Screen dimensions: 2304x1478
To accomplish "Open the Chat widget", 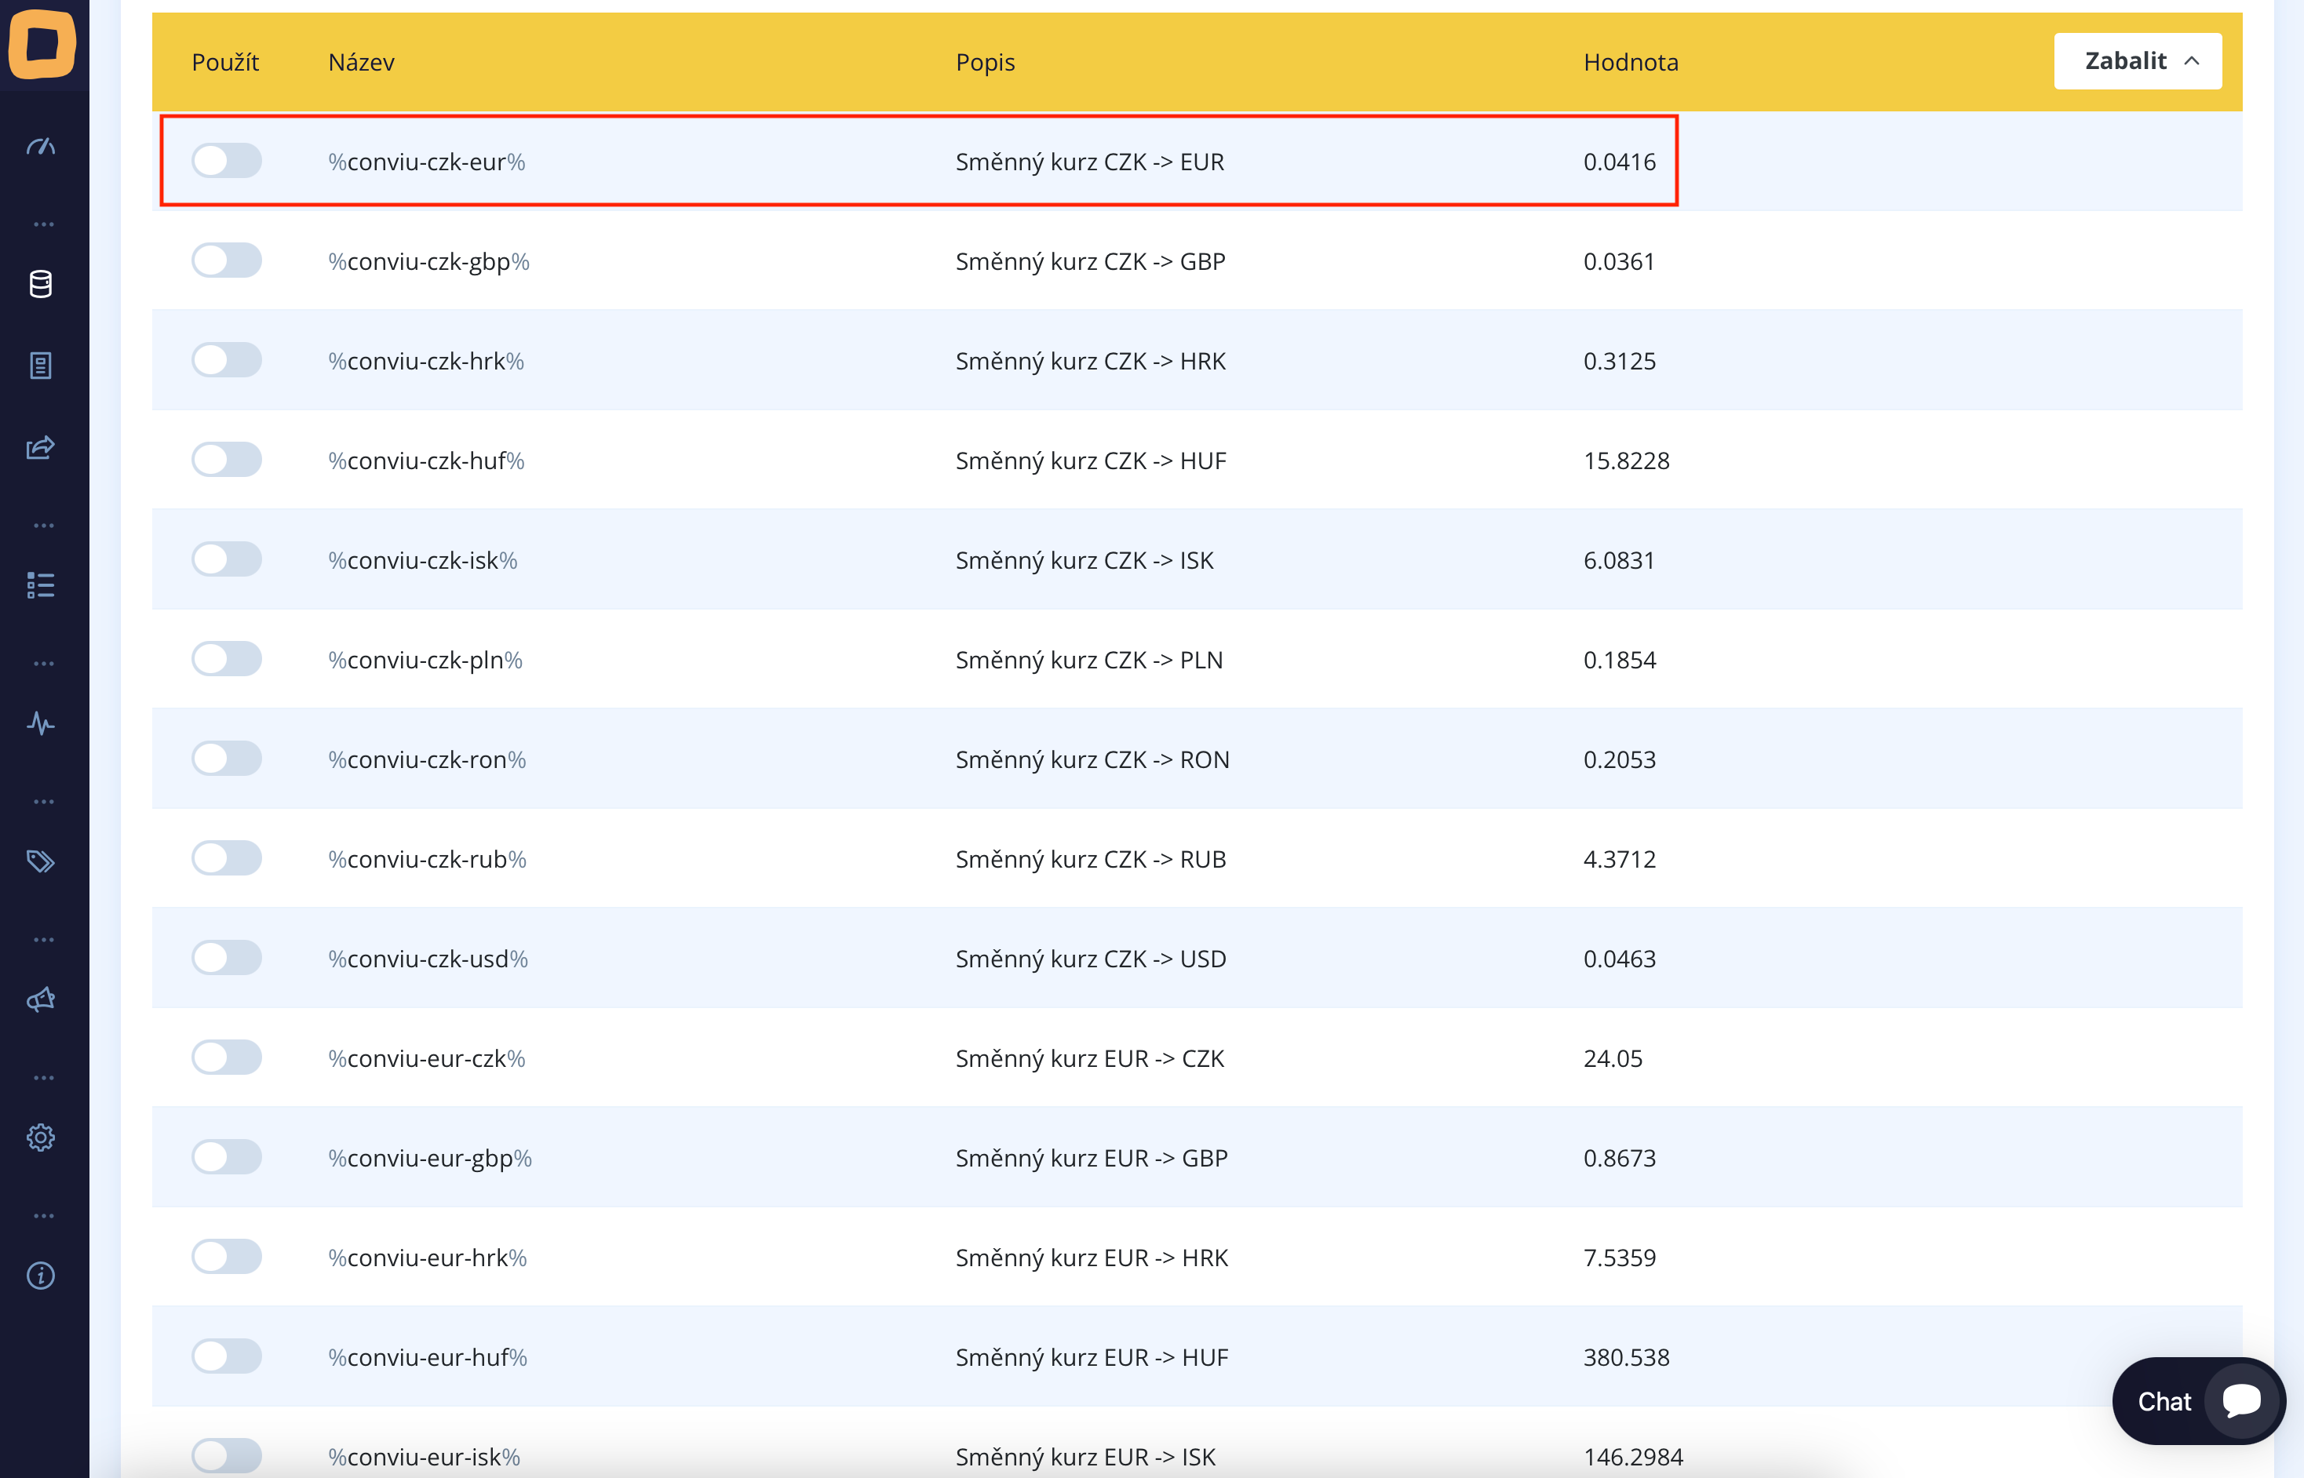I will (x=2197, y=1401).
